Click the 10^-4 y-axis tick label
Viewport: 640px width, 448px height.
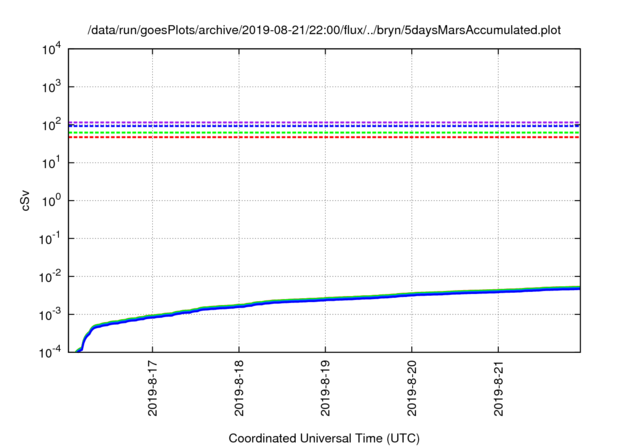coord(50,353)
